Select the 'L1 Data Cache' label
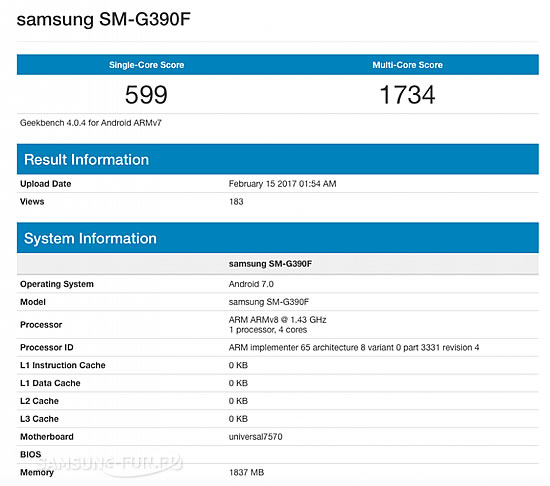The width and height of the screenshot is (550, 486). [x=50, y=383]
